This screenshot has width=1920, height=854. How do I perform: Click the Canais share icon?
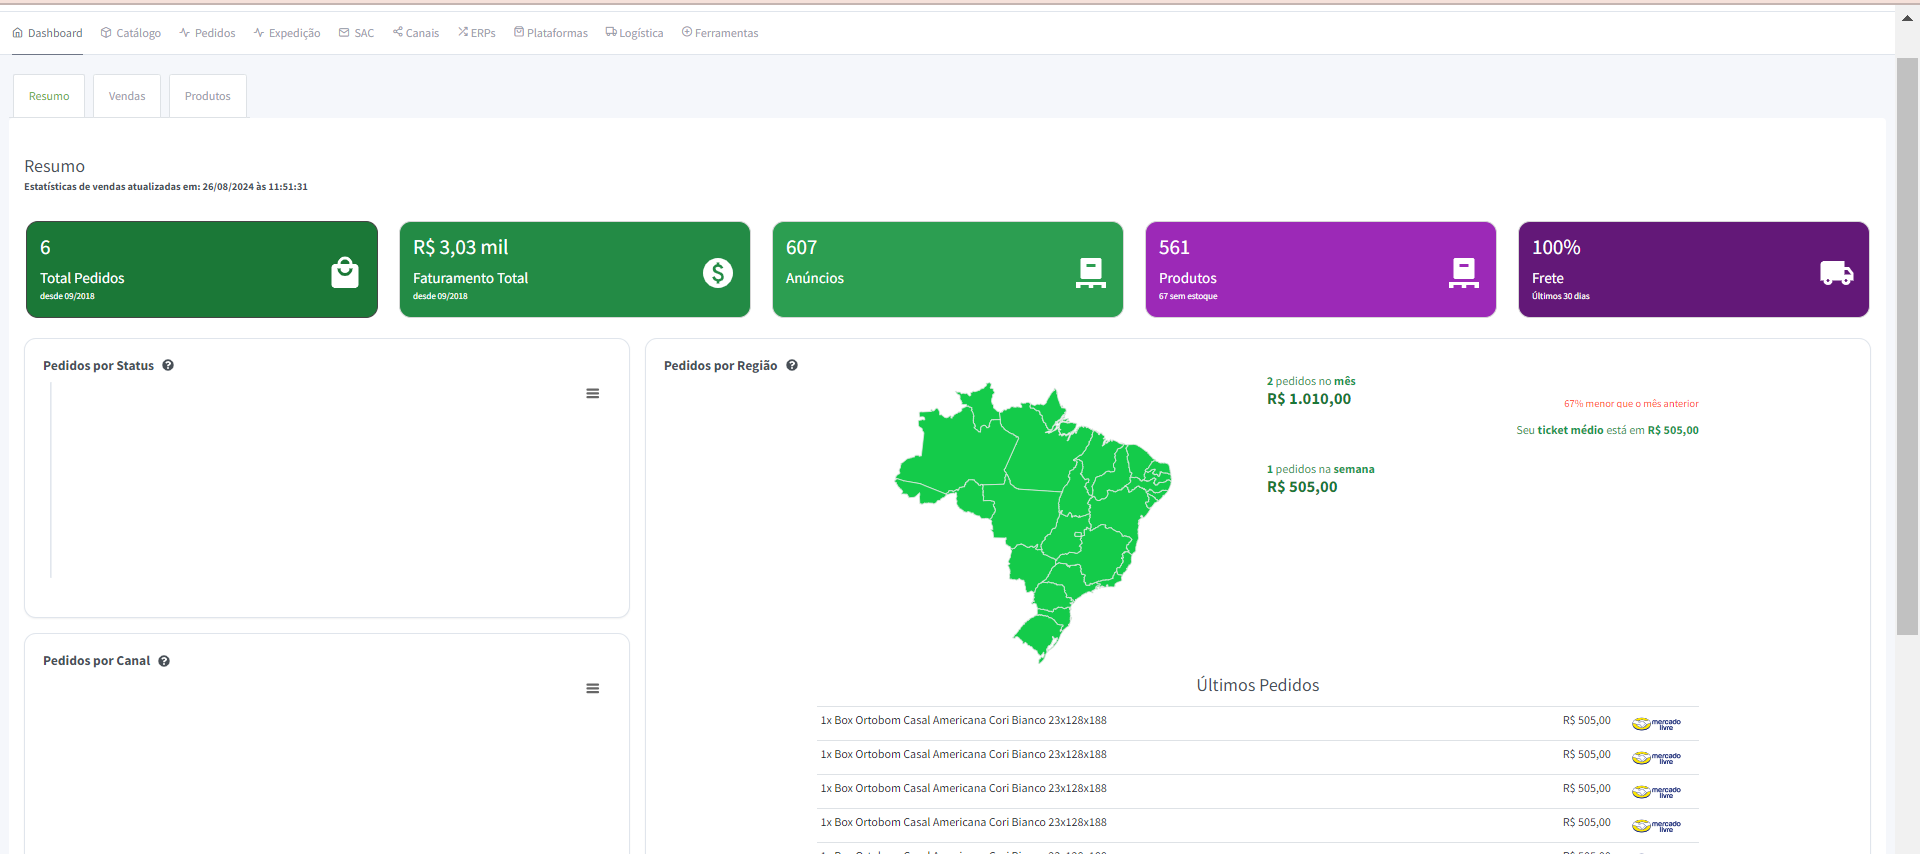(x=398, y=32)
